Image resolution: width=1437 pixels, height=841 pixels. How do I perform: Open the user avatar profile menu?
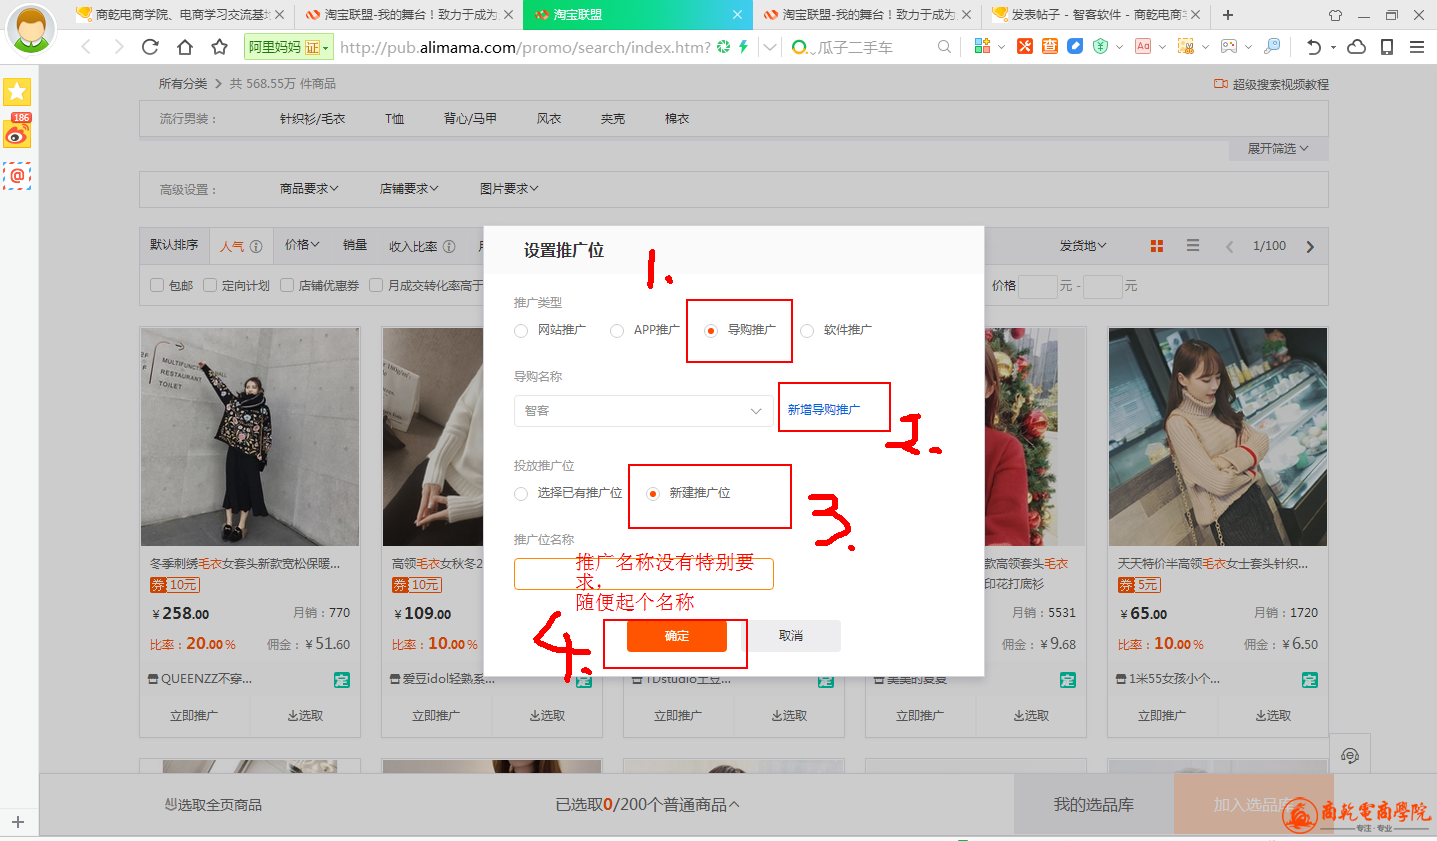31,29
